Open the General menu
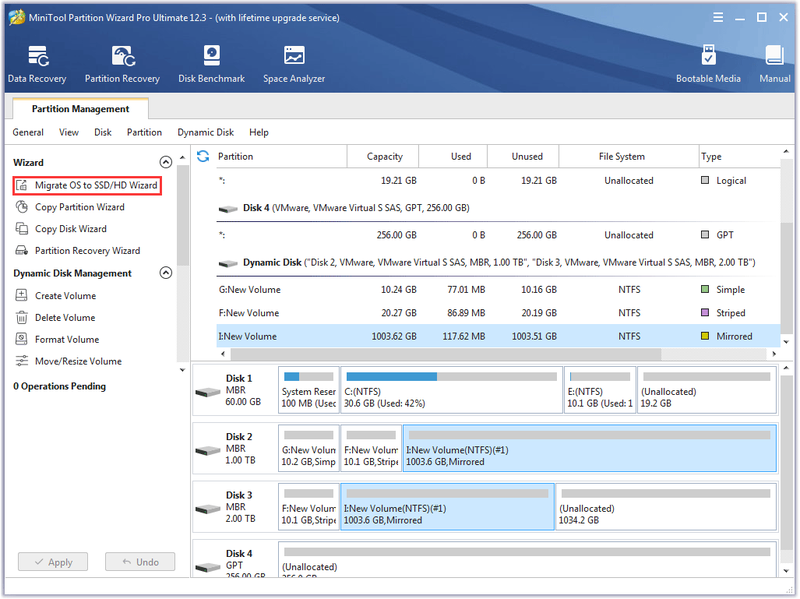This screenshot has width=800, height=599. (28, 132)
